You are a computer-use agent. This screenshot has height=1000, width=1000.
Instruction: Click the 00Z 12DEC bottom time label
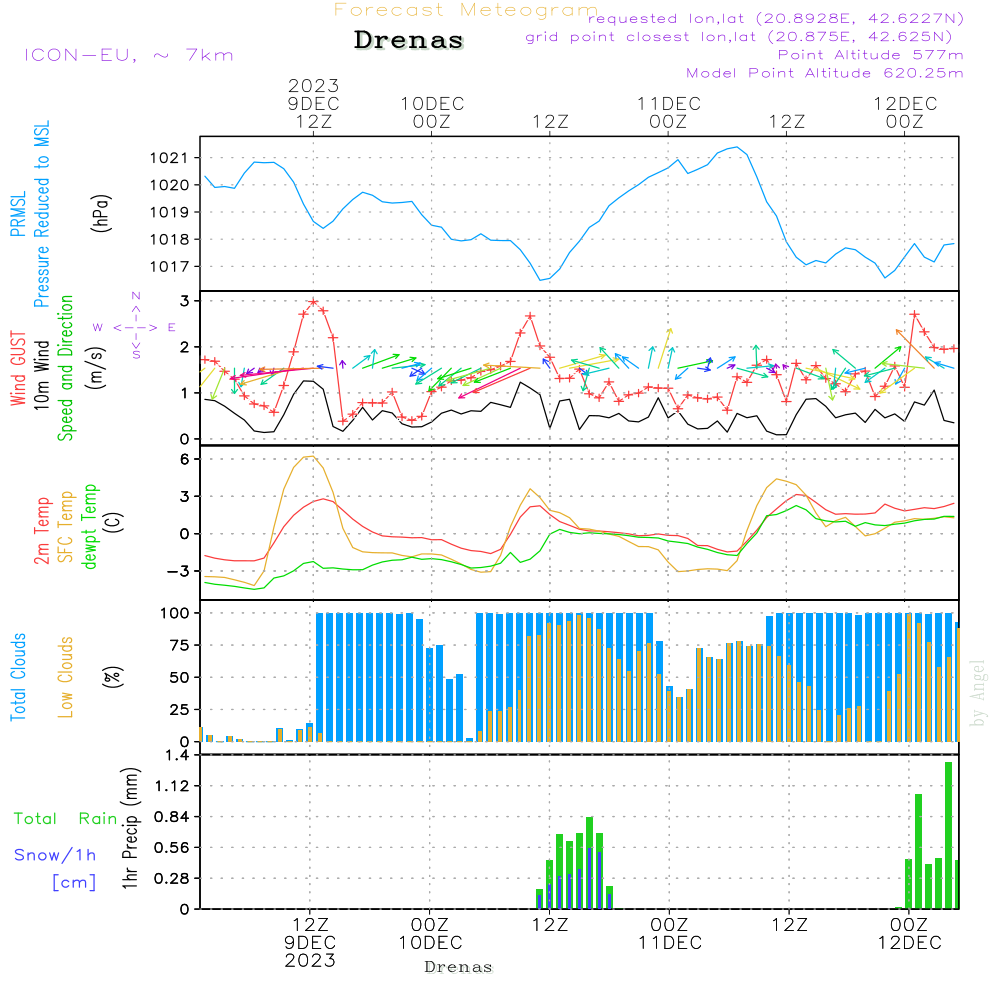click(x=908, y=934)
